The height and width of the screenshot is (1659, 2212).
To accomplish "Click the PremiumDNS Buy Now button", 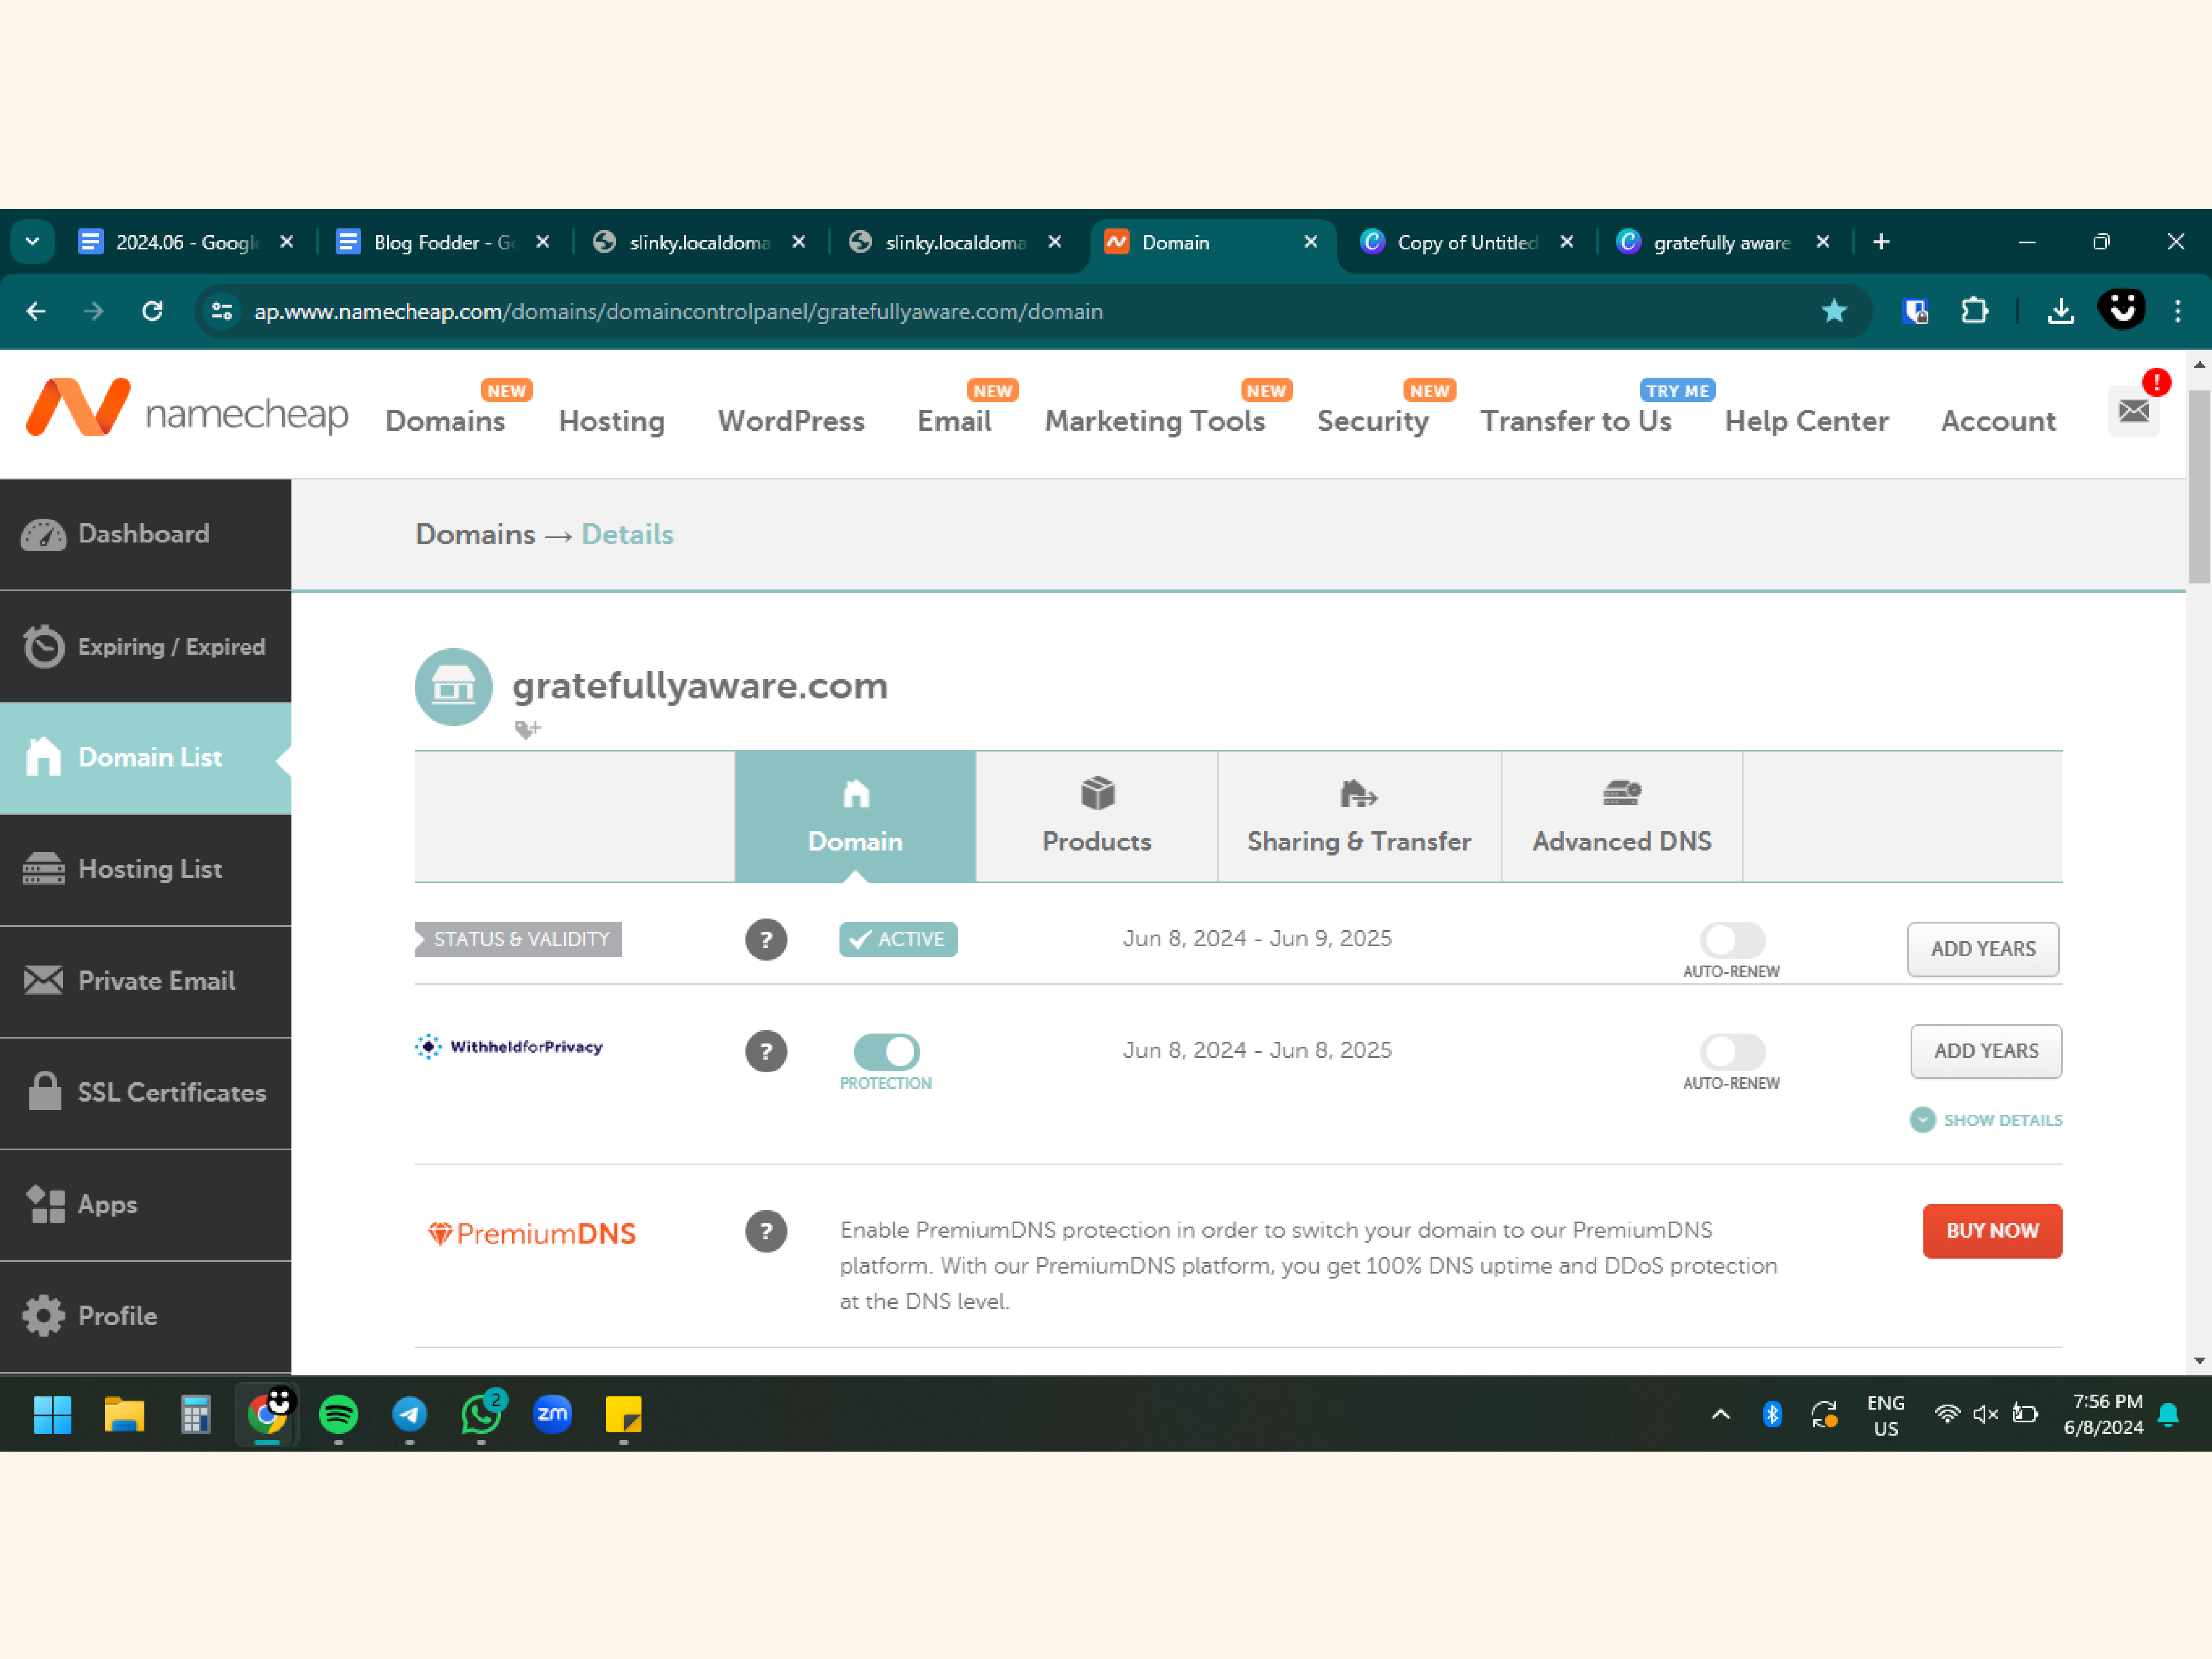I will point(1991,1231).
